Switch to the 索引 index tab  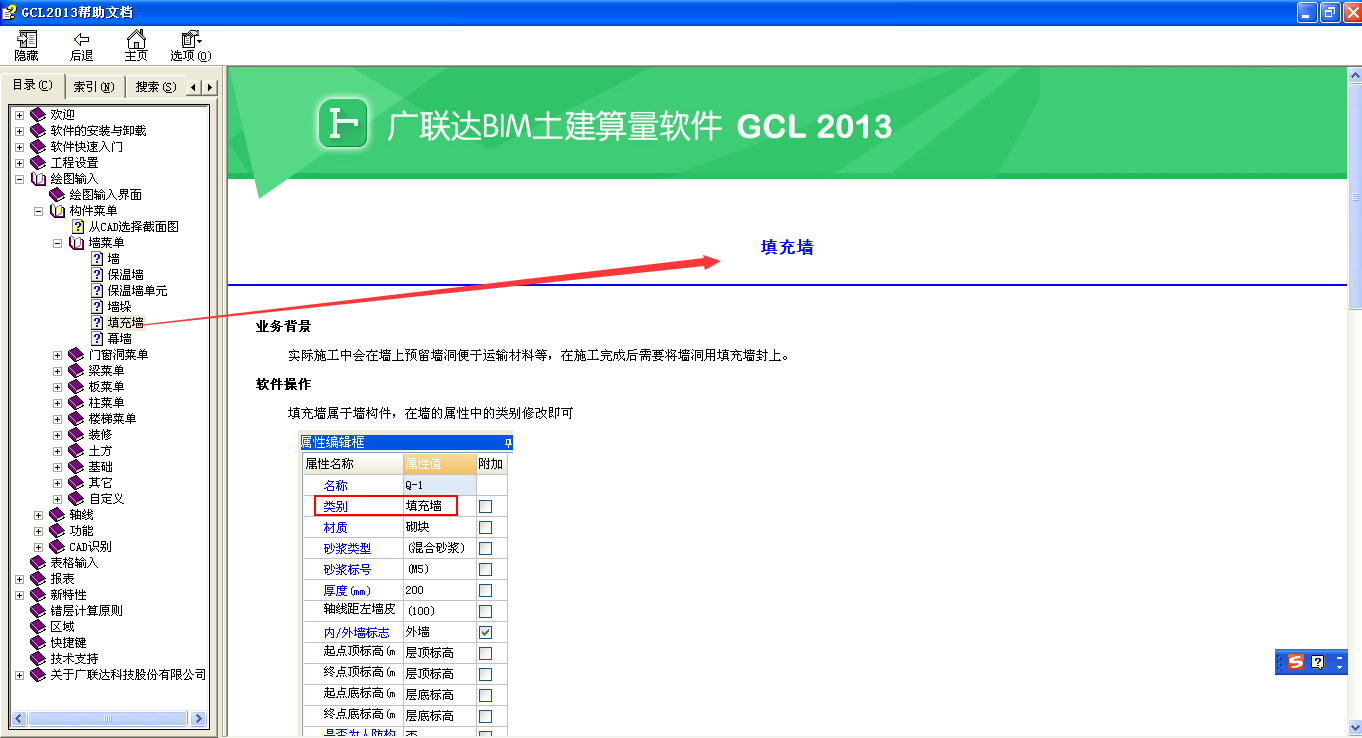[x=94, y=87]
